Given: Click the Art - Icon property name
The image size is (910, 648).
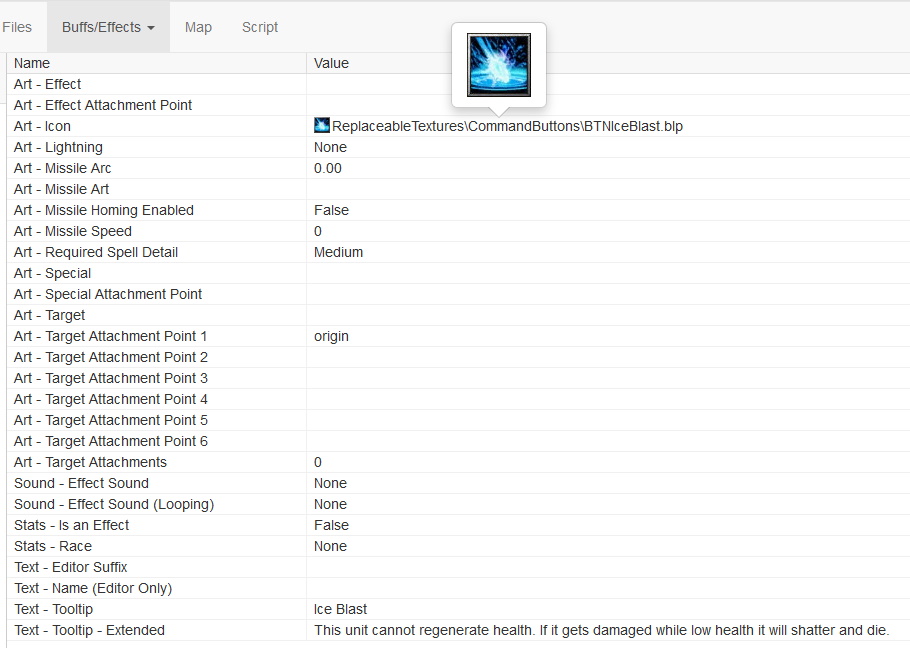Looking at the screenshot, I should tap(42, 126).
